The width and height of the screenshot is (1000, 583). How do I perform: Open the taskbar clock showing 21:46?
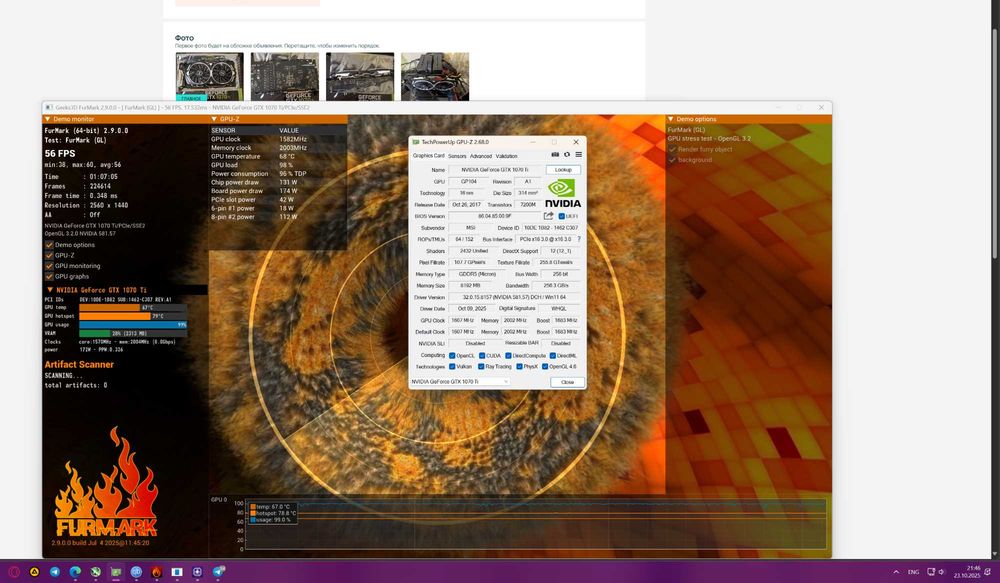[x=967, y=572]
